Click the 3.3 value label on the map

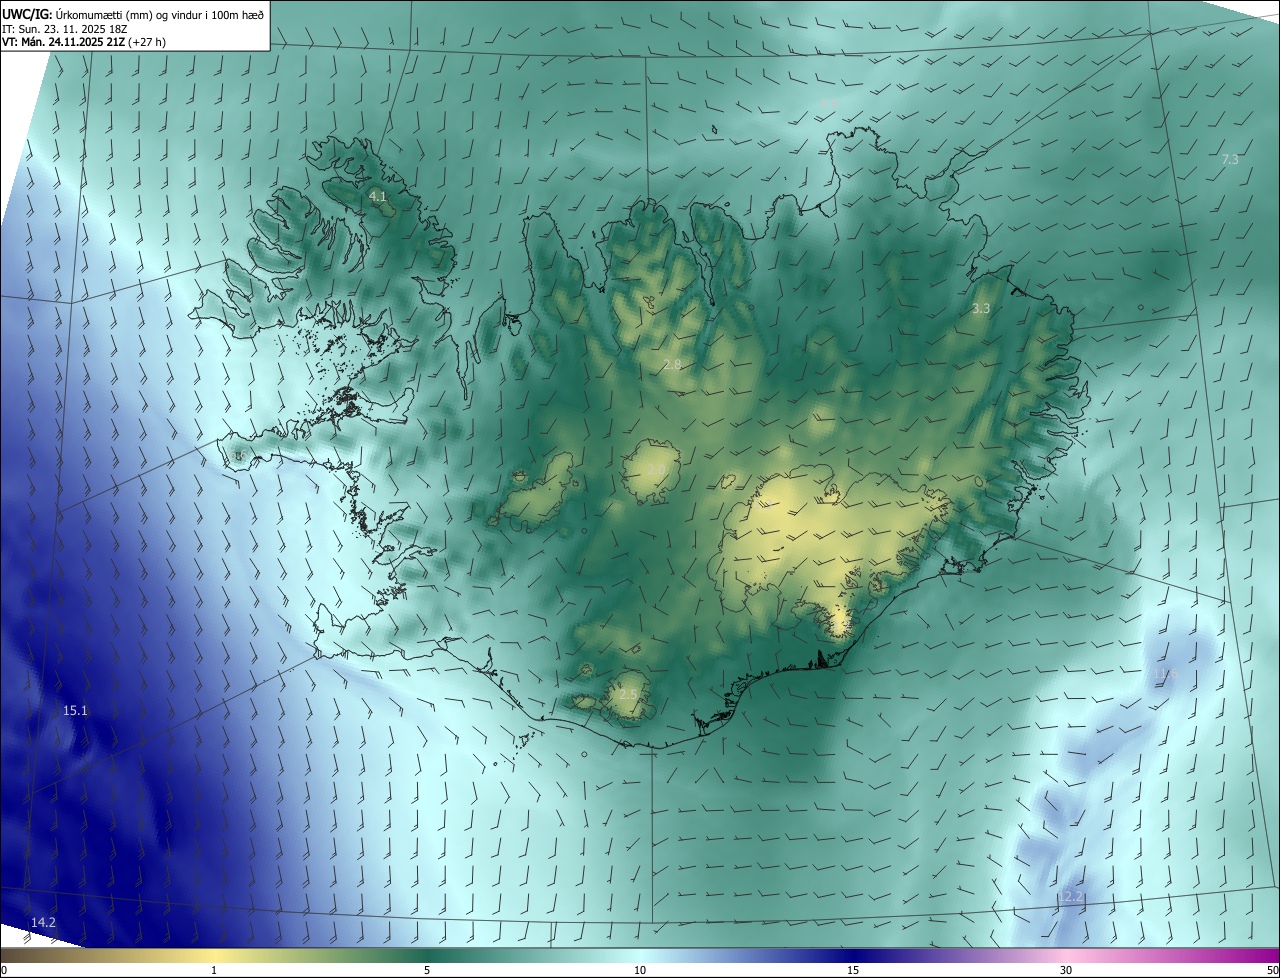tap(981, 309)
